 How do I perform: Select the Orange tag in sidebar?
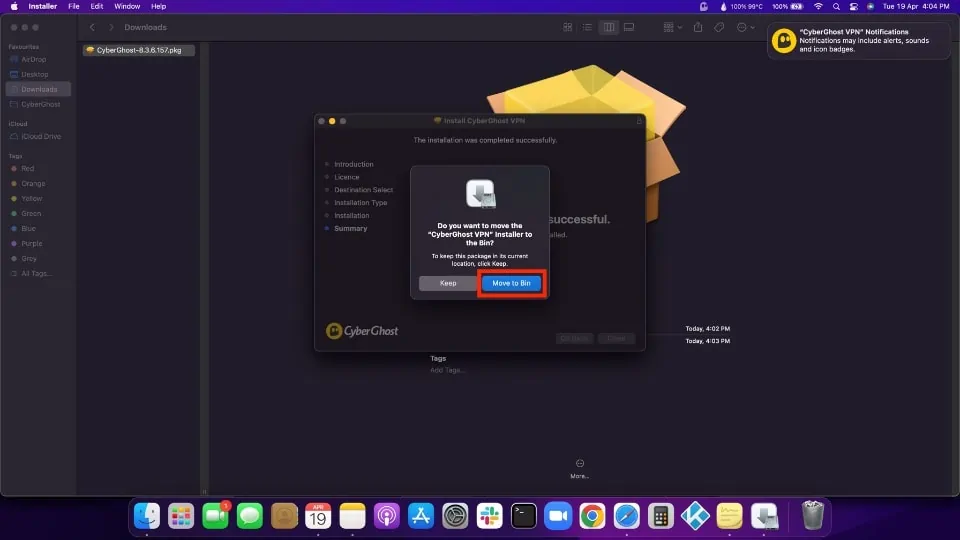[x=33, y=183]
